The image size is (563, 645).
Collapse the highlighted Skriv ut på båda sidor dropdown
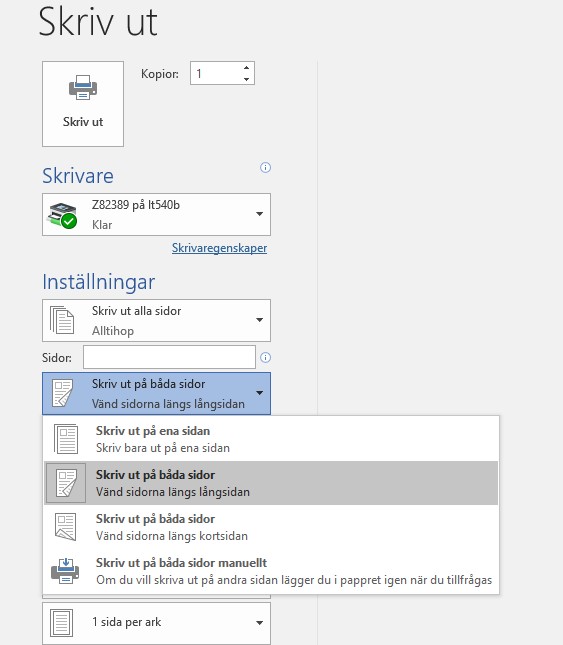point(156,394)
